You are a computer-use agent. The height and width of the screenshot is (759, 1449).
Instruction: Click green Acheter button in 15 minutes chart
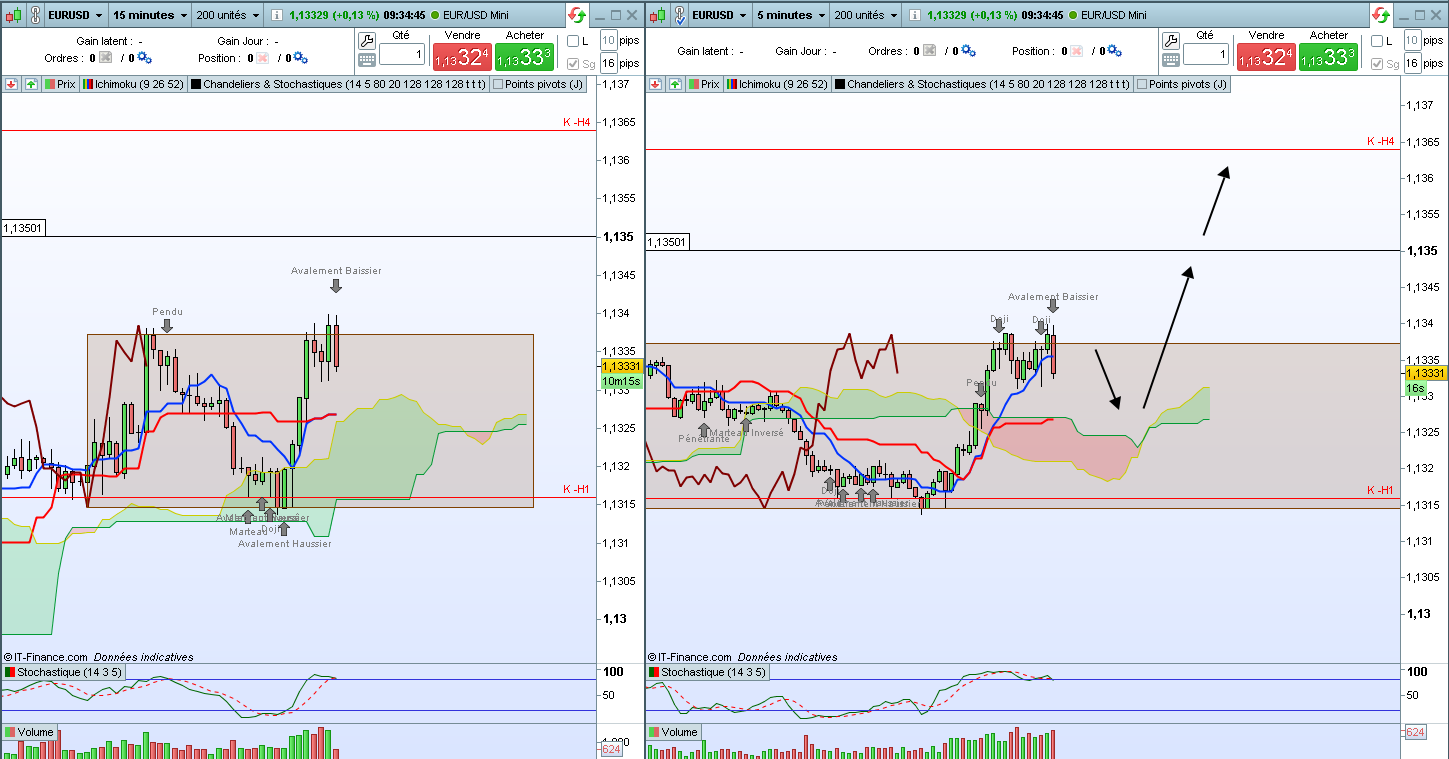[x=525, y=57]
